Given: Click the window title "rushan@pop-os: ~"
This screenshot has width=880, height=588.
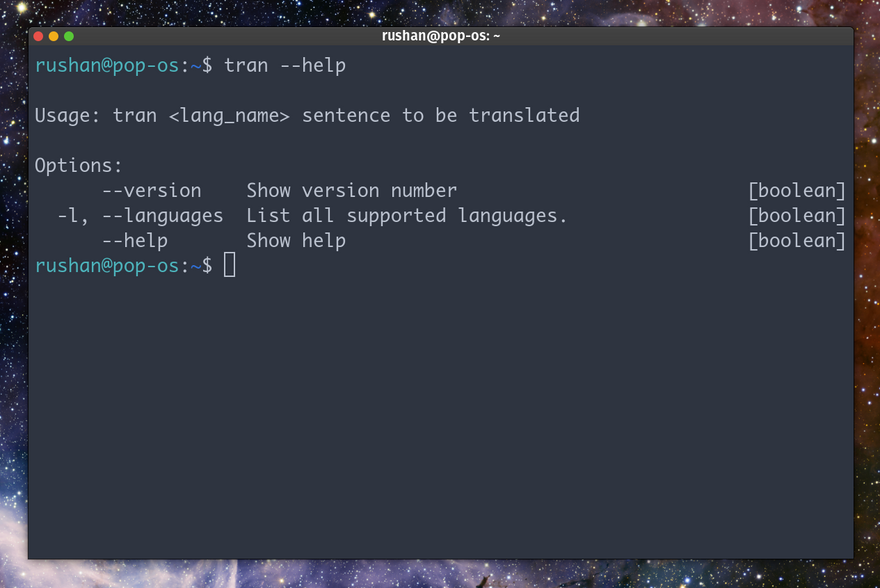Looking at the screenshot, I should pyautogui.click(x=440, y=36).
